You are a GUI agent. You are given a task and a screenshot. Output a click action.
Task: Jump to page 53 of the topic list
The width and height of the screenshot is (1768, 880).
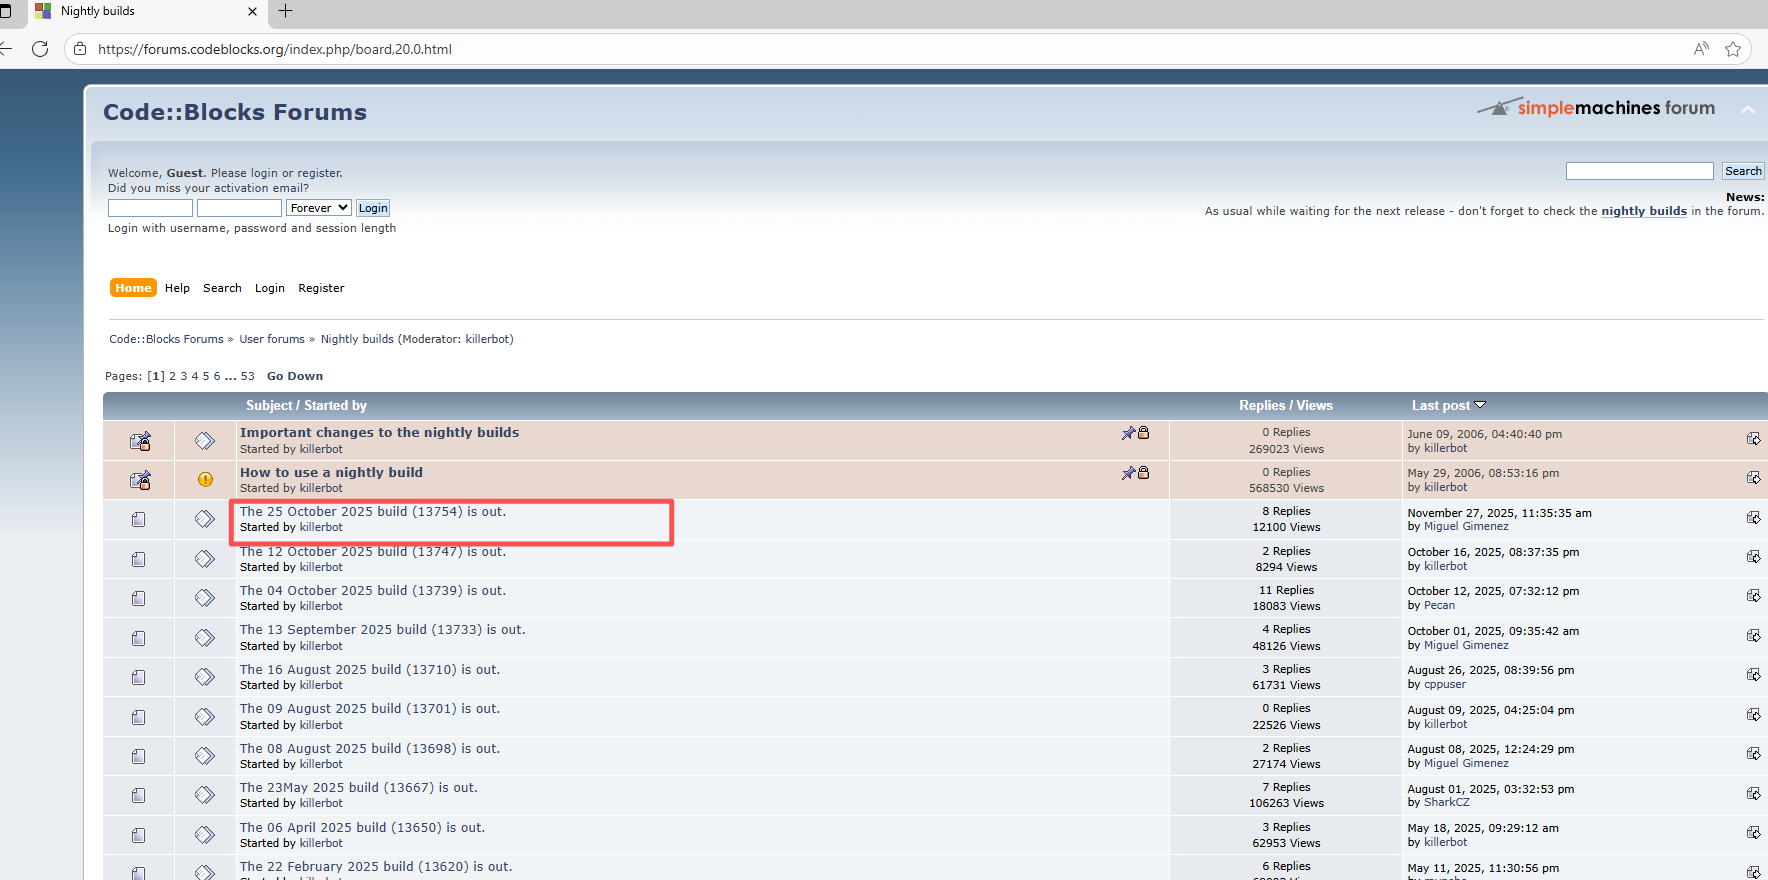pyautogui.click(x=247, y=376)
